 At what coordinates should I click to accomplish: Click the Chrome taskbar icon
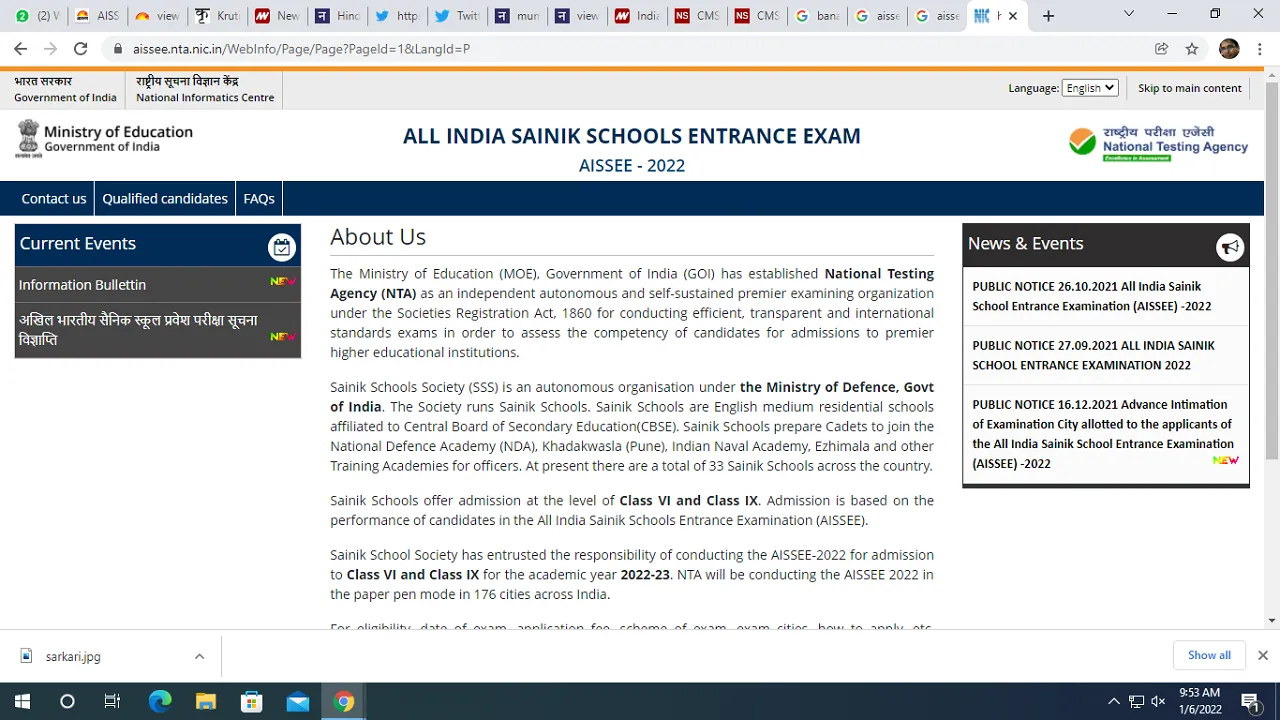344,701
